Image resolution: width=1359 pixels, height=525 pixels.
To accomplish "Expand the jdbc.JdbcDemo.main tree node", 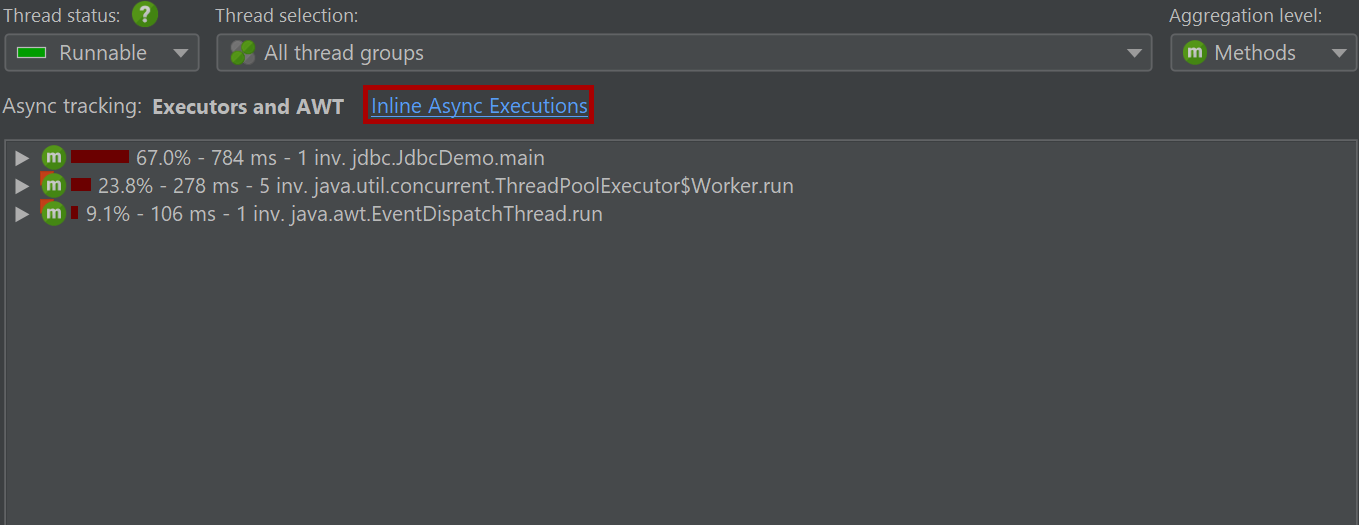I will coord(22,157).
